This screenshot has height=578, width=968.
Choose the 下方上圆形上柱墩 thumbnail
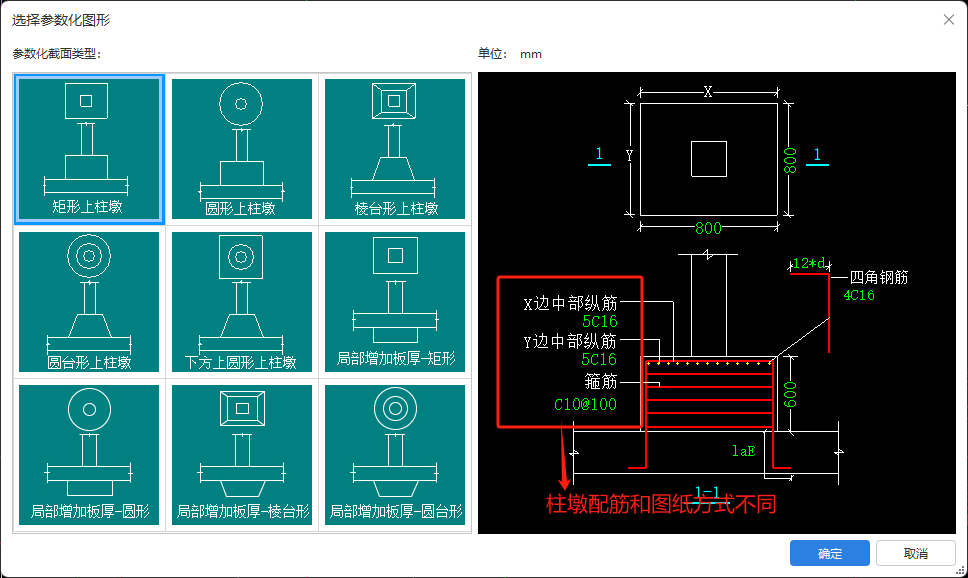pos(242,302)
